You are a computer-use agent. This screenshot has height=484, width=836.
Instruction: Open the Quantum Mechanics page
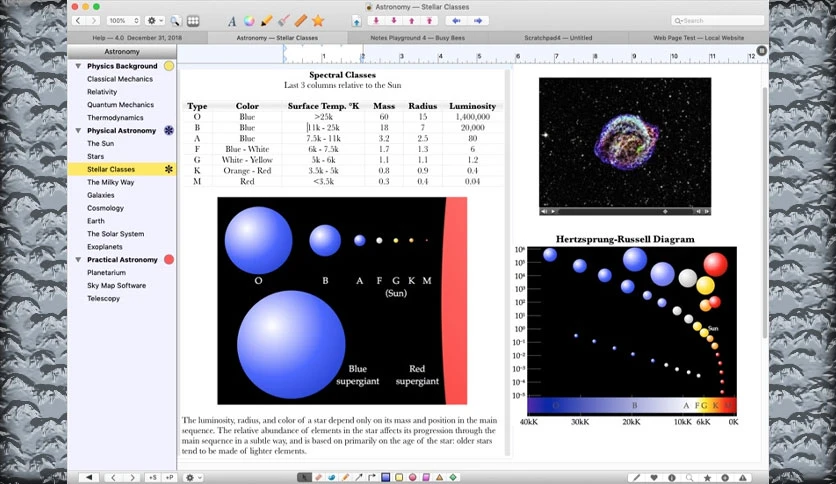pos(120,104)
